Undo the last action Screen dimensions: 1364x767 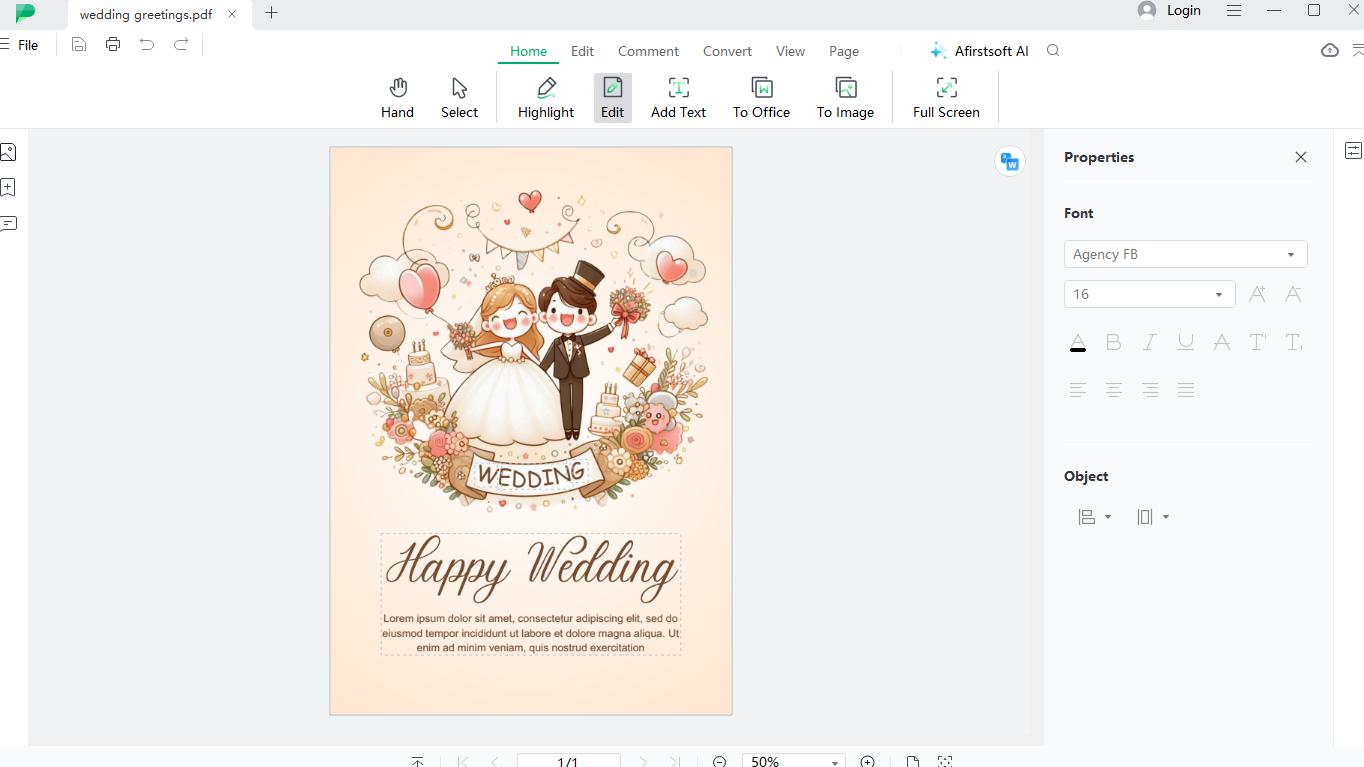coord(147,44)
